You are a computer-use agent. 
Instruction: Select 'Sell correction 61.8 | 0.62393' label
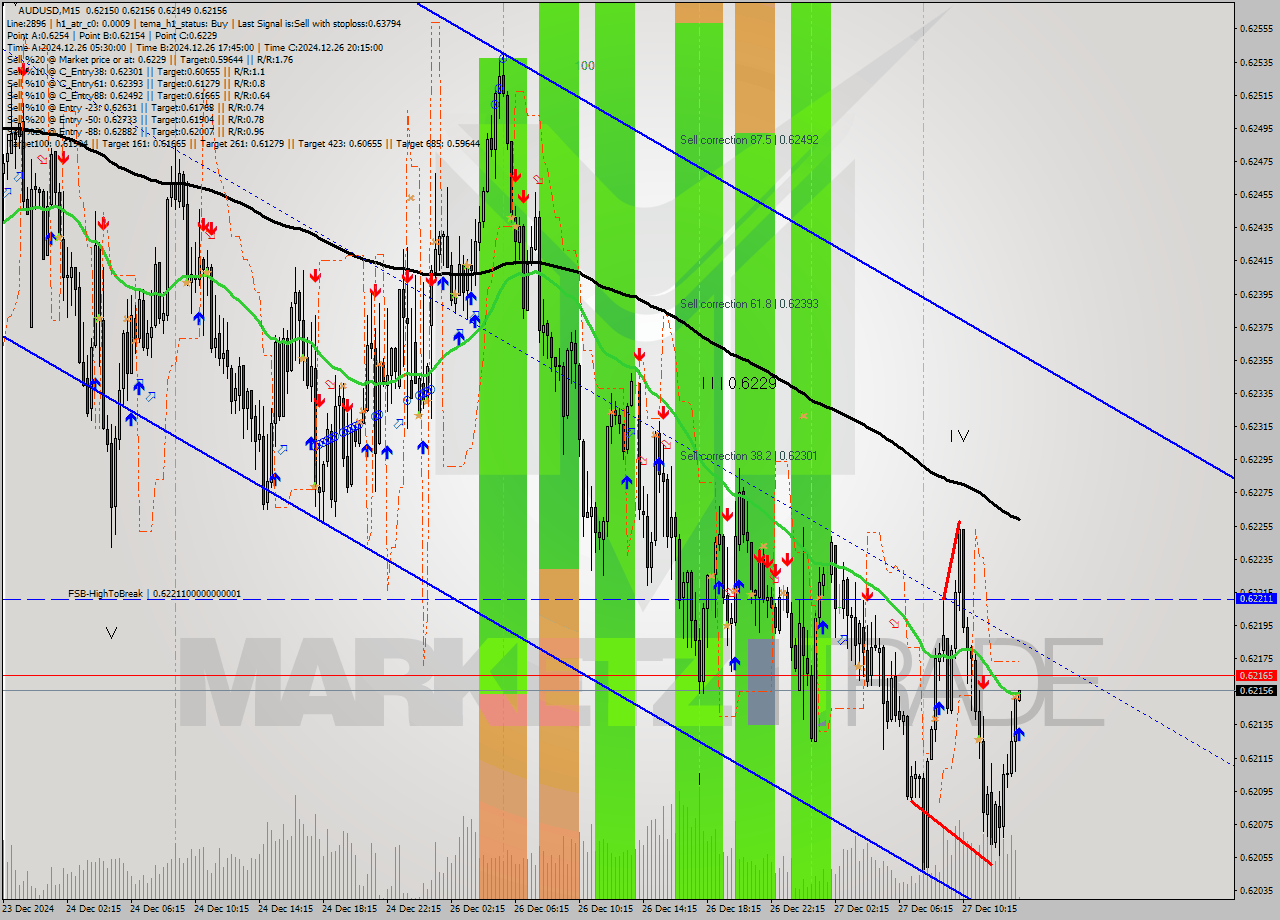(x=749, y=303)
